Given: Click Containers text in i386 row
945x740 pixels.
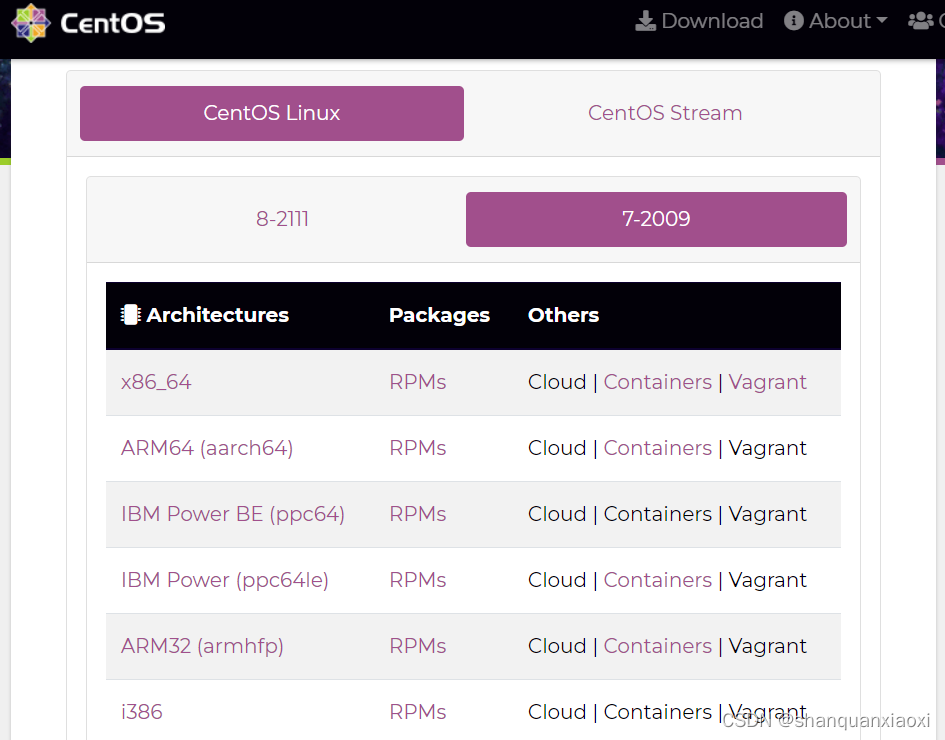Looking at the screenshot, I should (x=658, y=712).
